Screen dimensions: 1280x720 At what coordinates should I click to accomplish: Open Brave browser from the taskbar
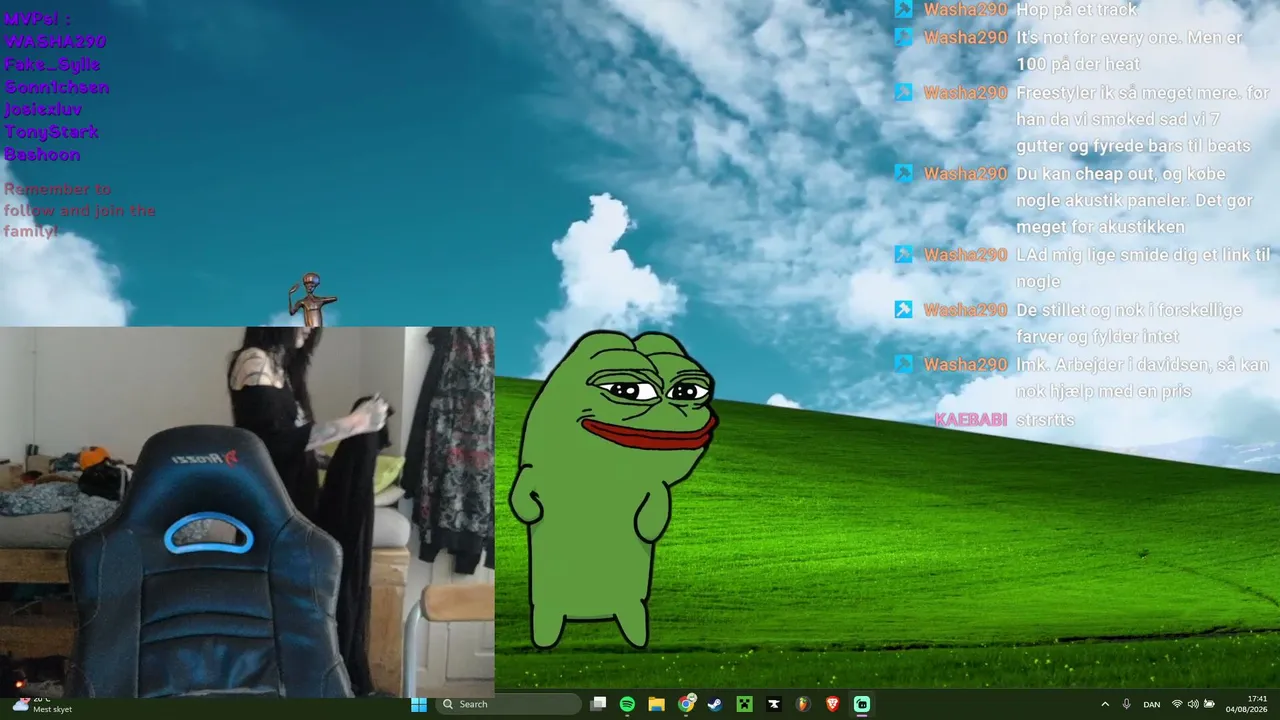click(832, 704)
